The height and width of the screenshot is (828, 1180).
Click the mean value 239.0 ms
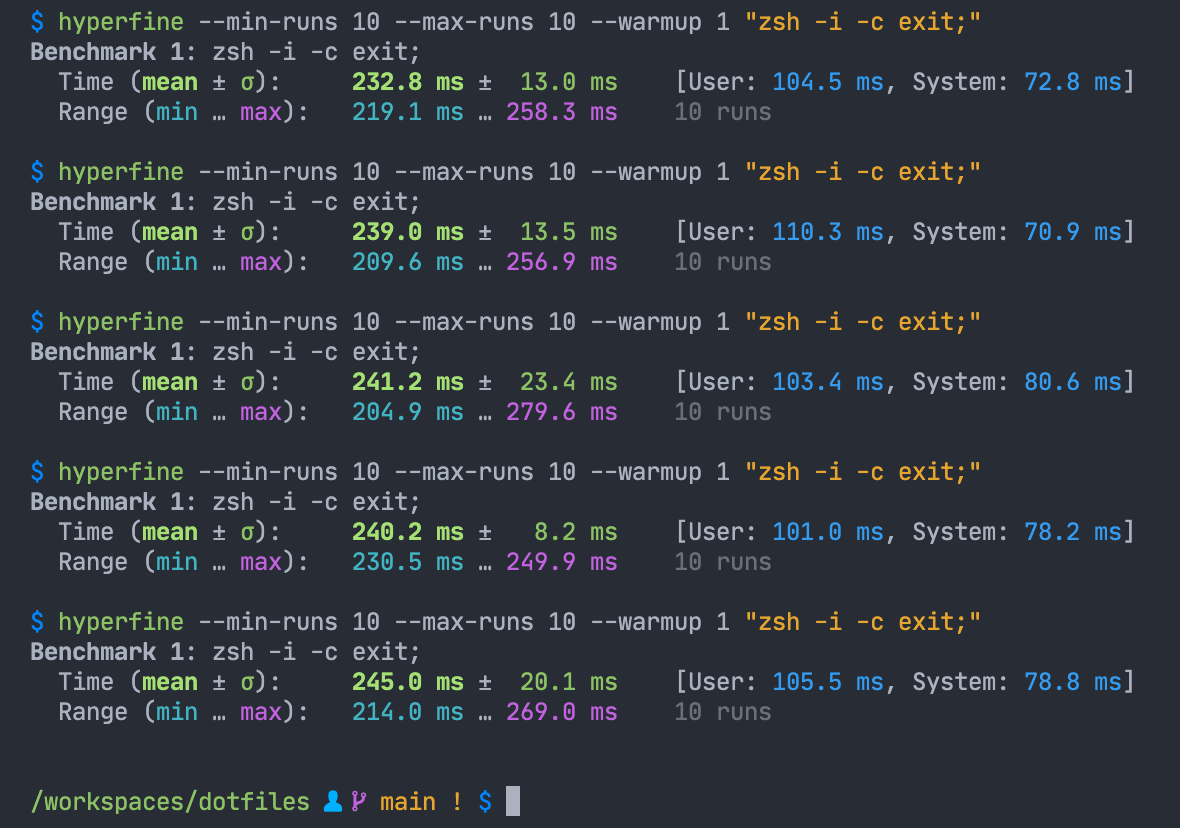[408, 231]
